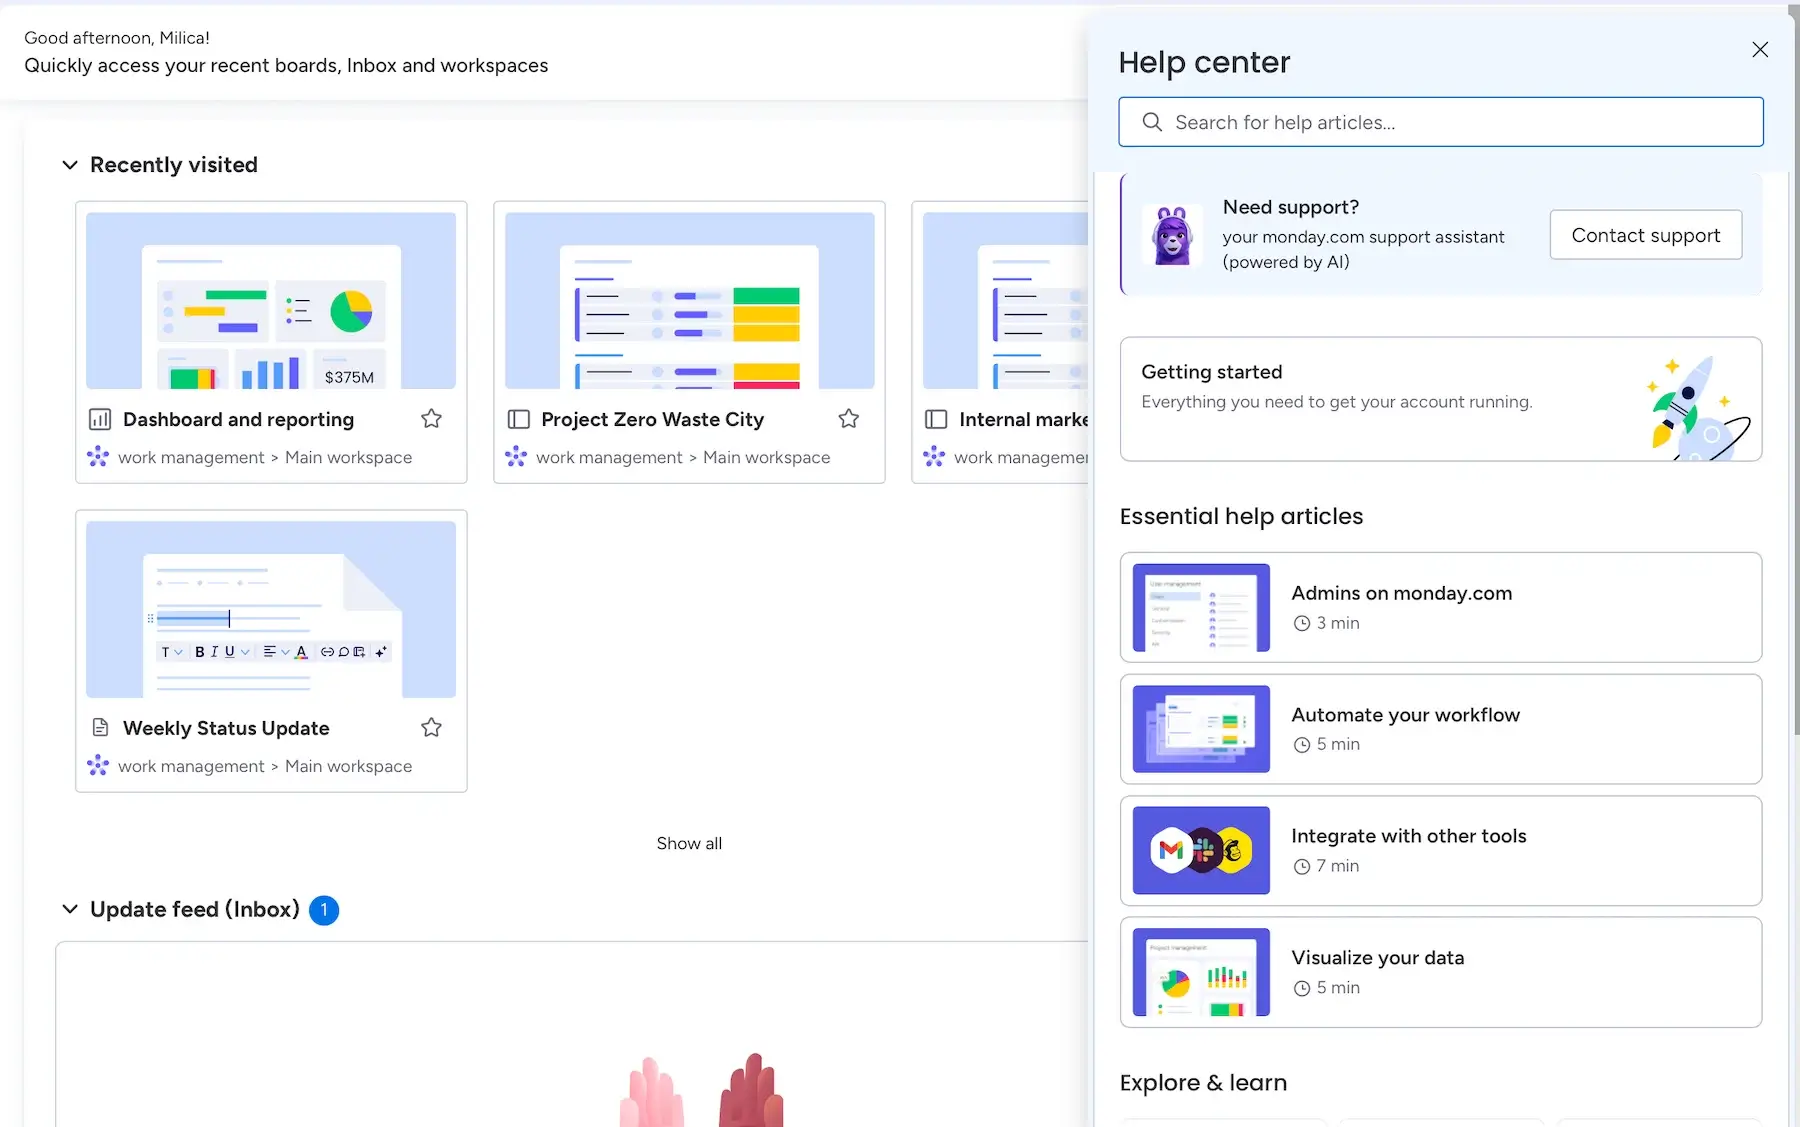The width and height of the screenshot is (1800, 1127).
Task: Click Main workspace path under Weekly Status Update
Action: click(348, 766)
